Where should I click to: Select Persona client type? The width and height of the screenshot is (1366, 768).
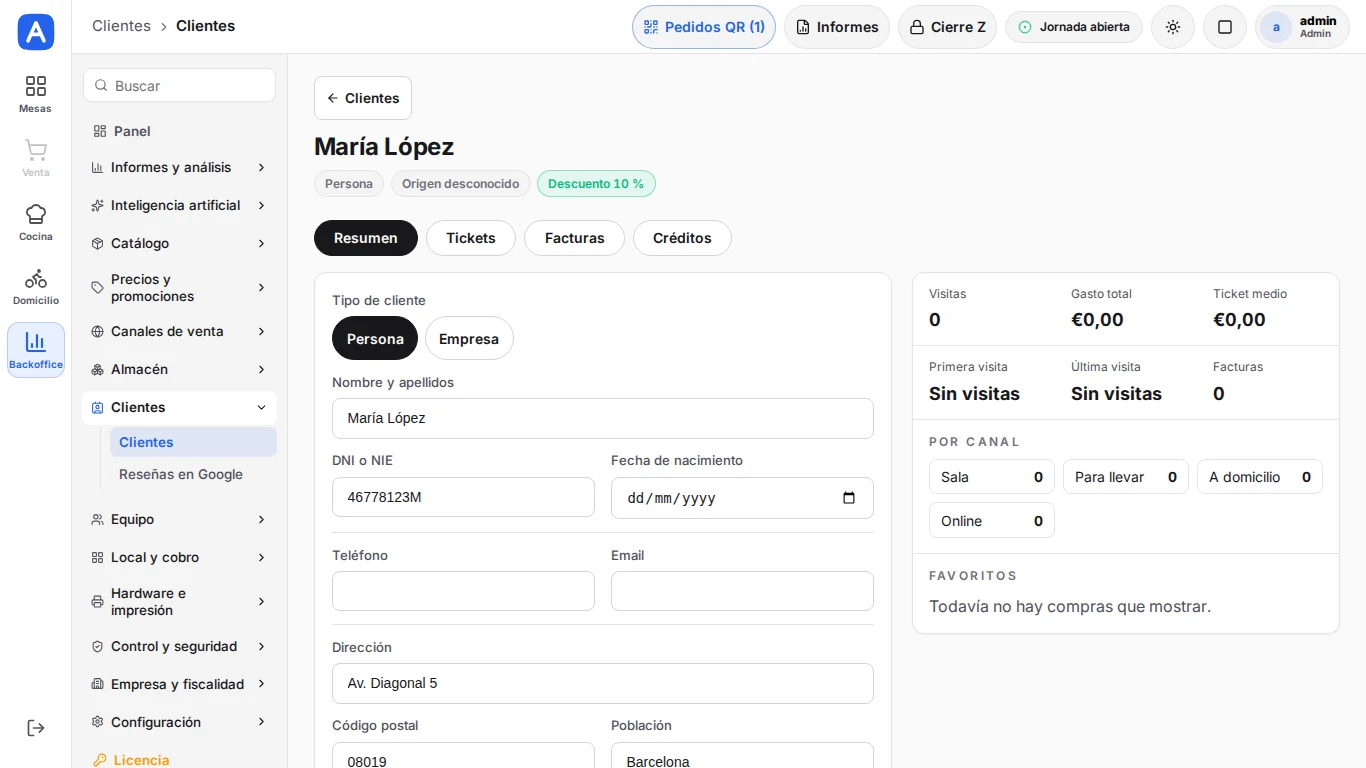point(375,338)
